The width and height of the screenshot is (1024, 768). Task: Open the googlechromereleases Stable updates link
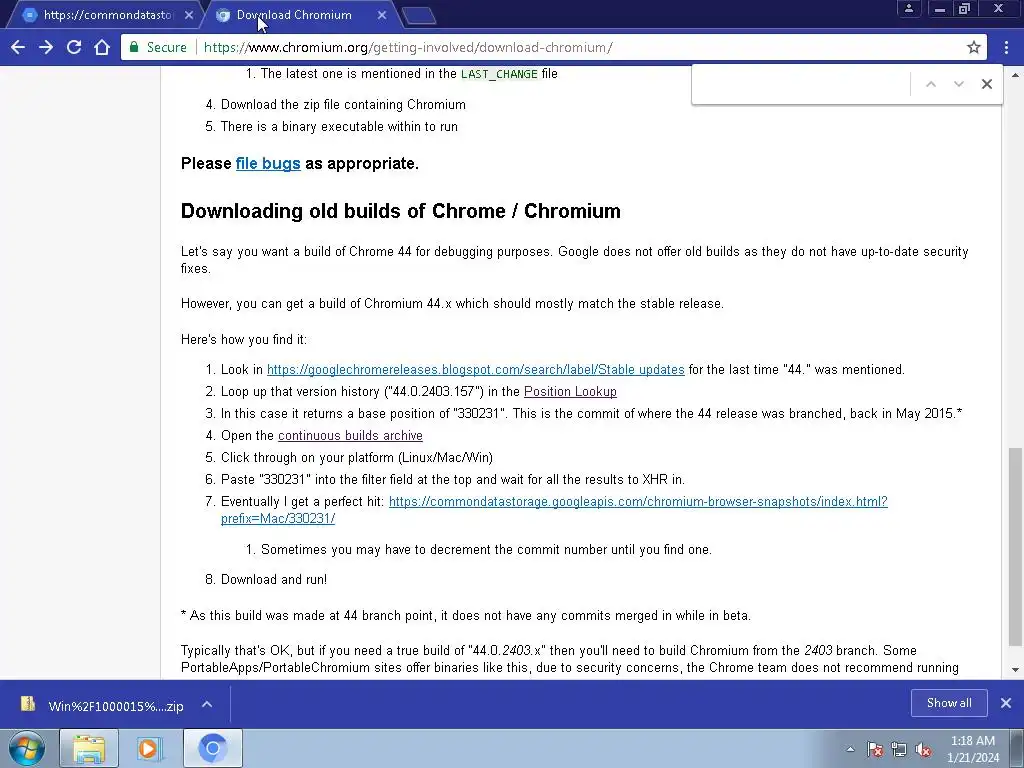point(475,370)
